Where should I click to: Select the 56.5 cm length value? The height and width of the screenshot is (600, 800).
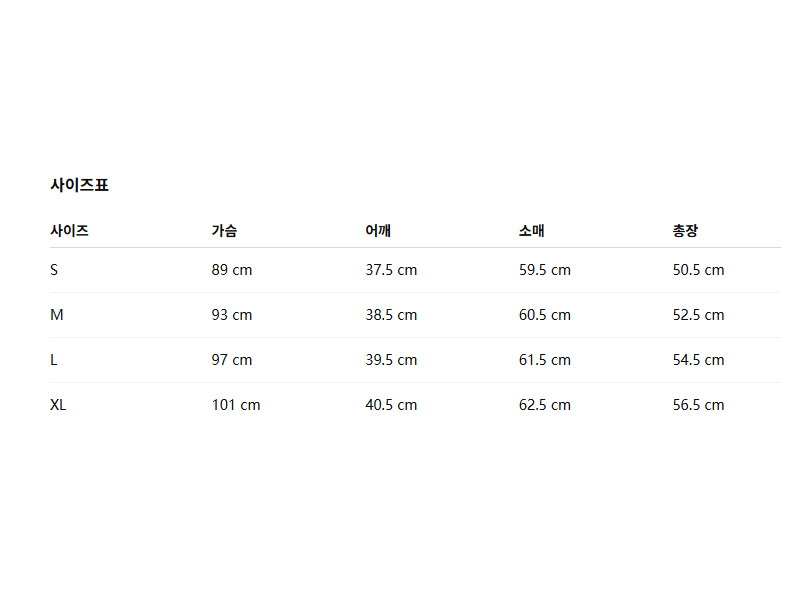(698, 405)
